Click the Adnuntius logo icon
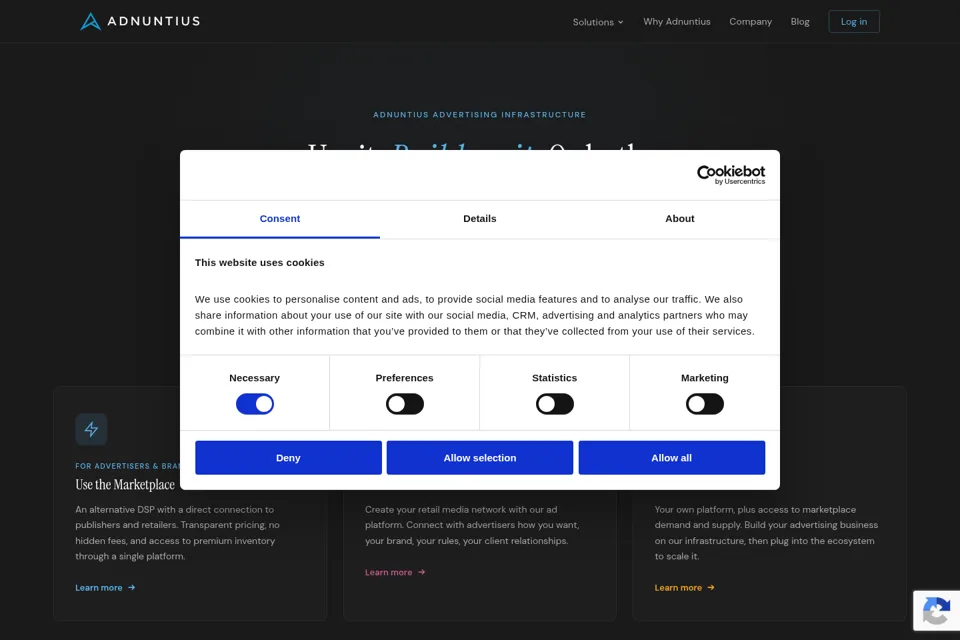Viewport: 960px width, 640px height. 91,21
